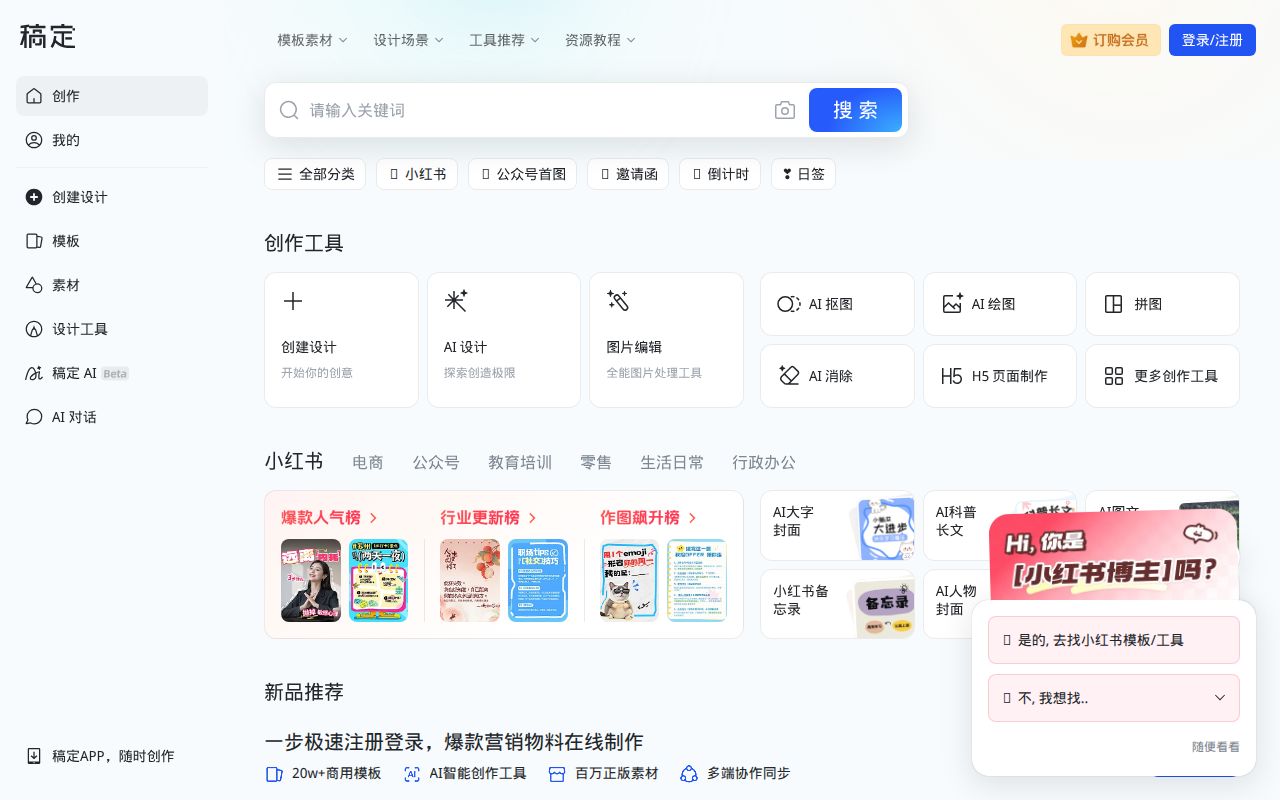
Task: Click the 随便看看 link
Action: (x=1215, y=747)
